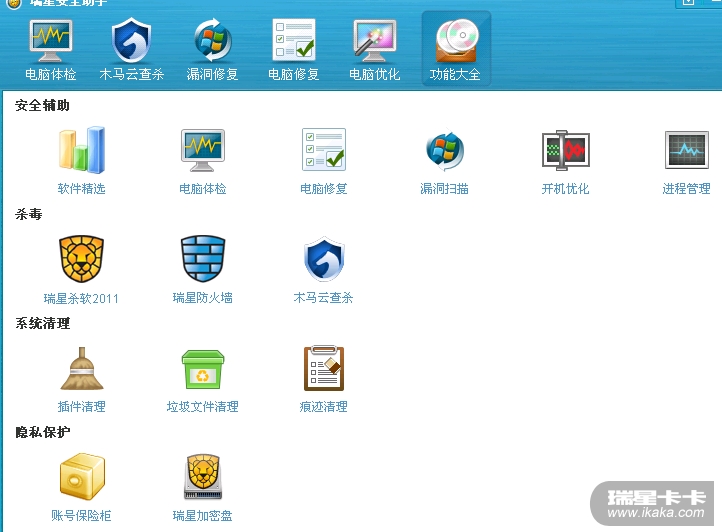Image resolution: width=722 pixels, height=532 pixels.
Task: Launch 瑞星杀软2011 lion shield icon
Action: [82, 259]
